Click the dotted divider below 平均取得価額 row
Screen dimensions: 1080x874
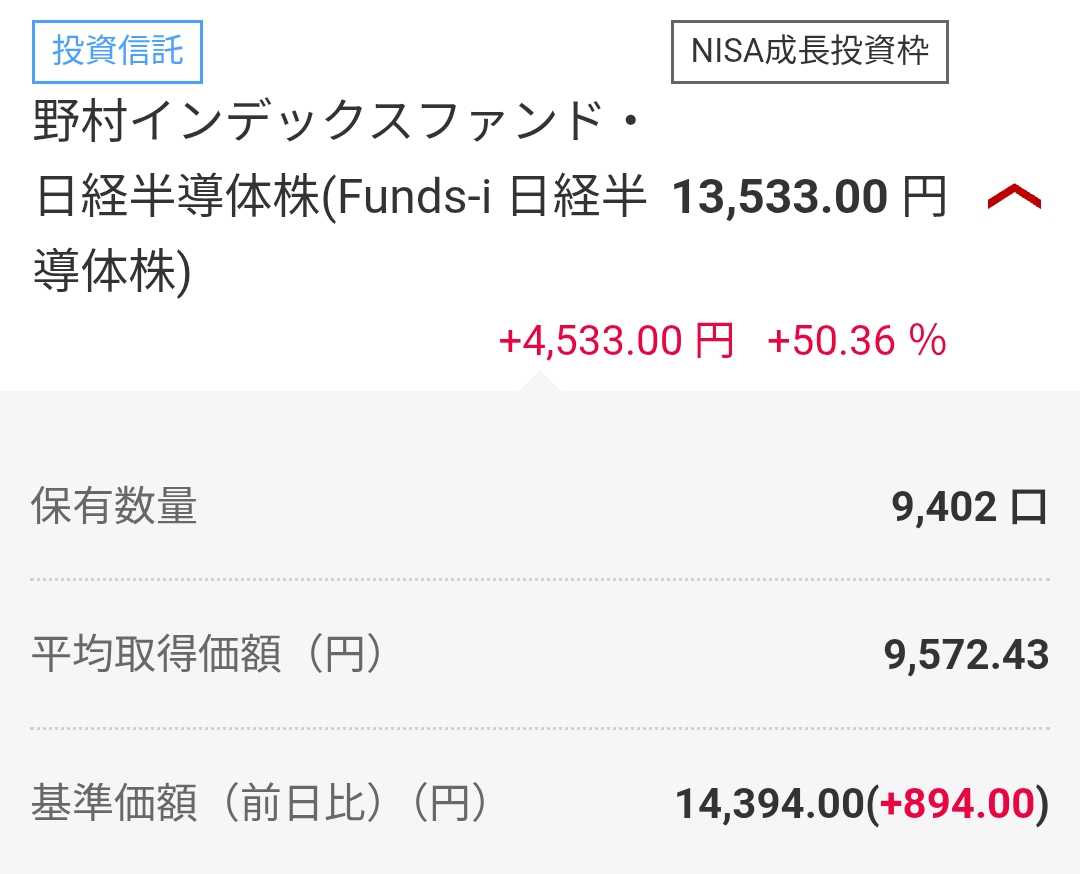[x=540, y=728]
